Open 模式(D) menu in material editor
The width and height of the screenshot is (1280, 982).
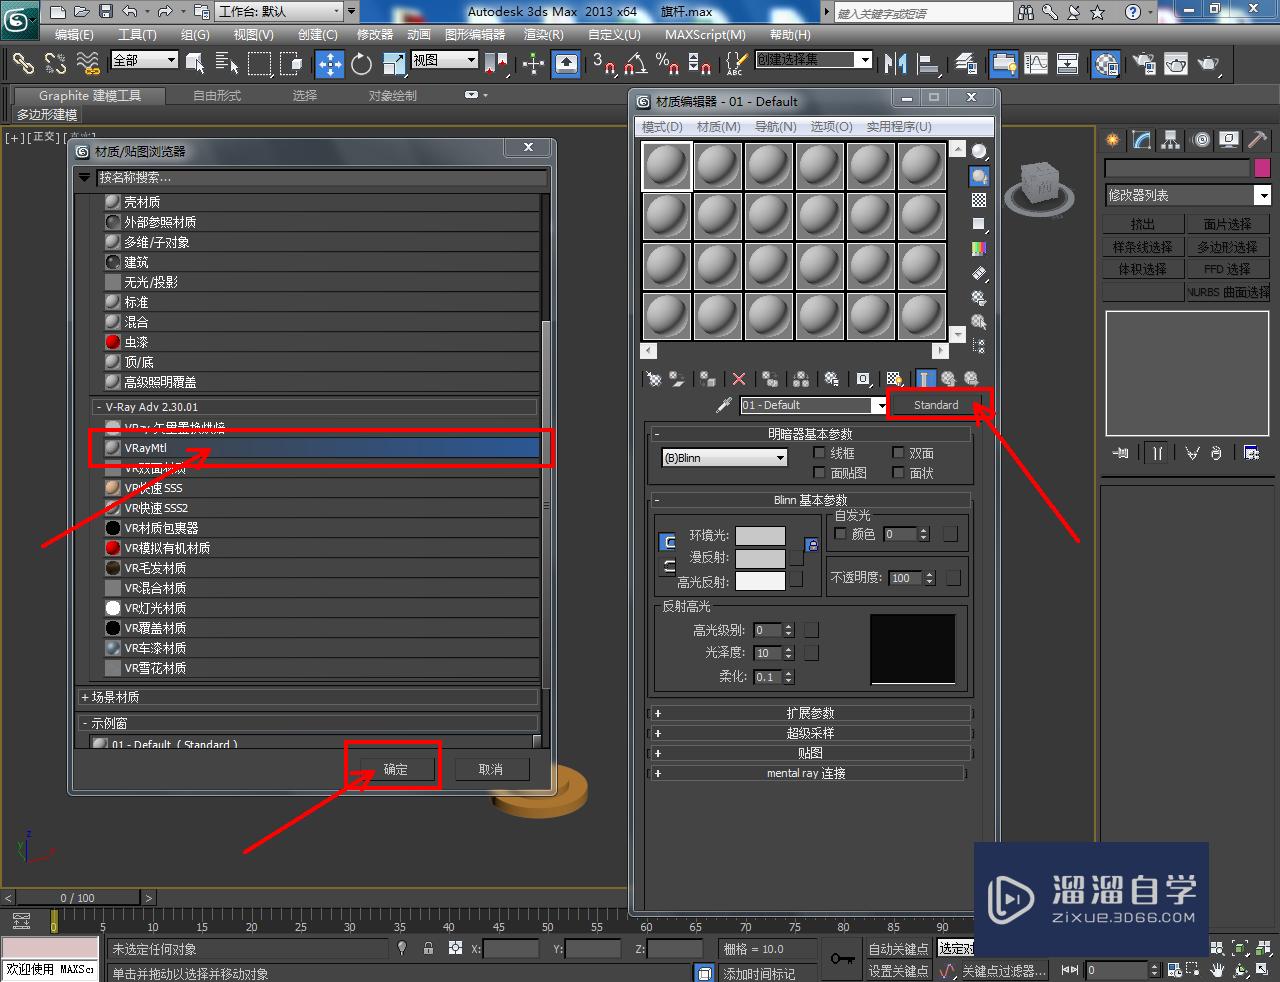[x=662, y=127]
